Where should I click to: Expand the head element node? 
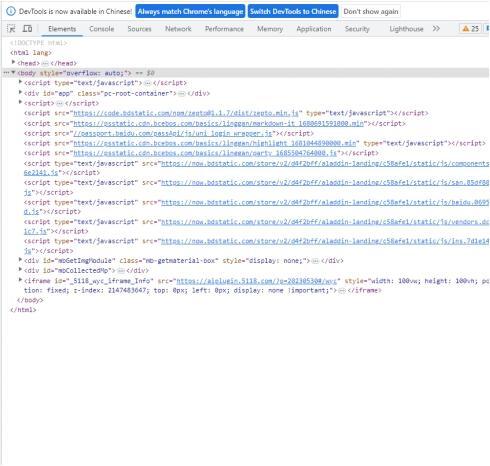point(13,62)
